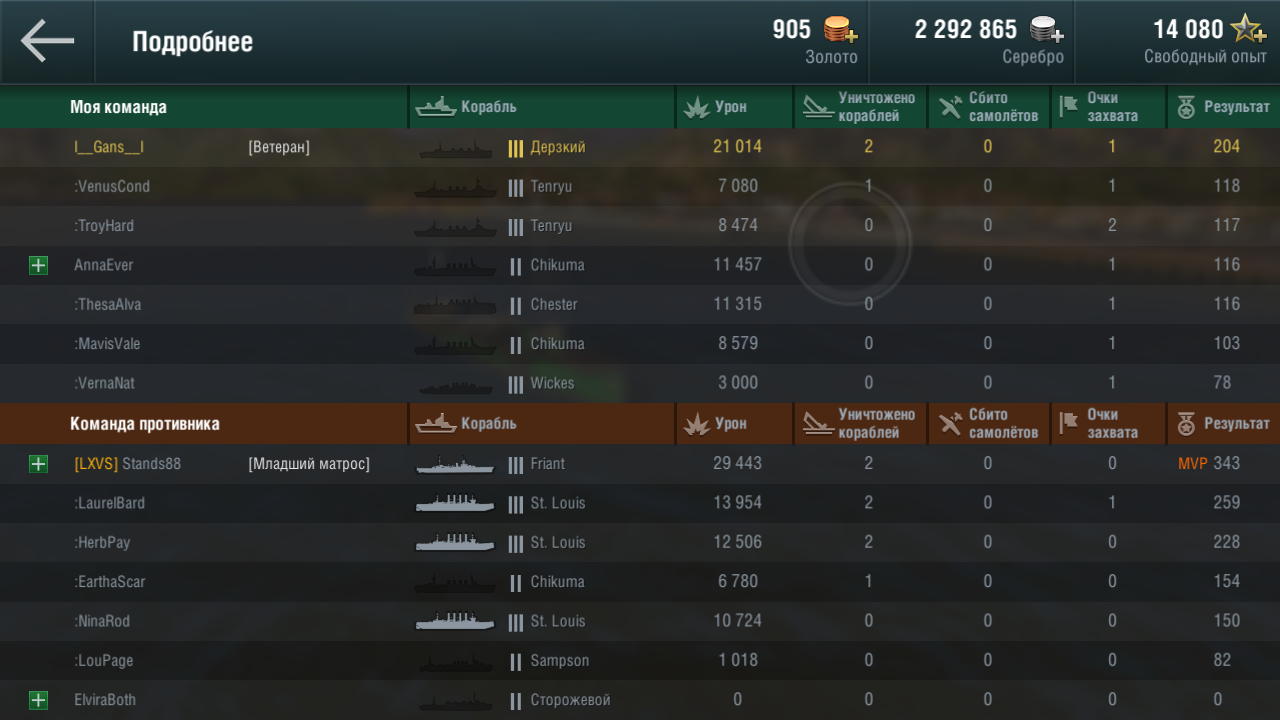Click green plus icon next to Stands88
The image size is (1280, 720).
point(38,464)
